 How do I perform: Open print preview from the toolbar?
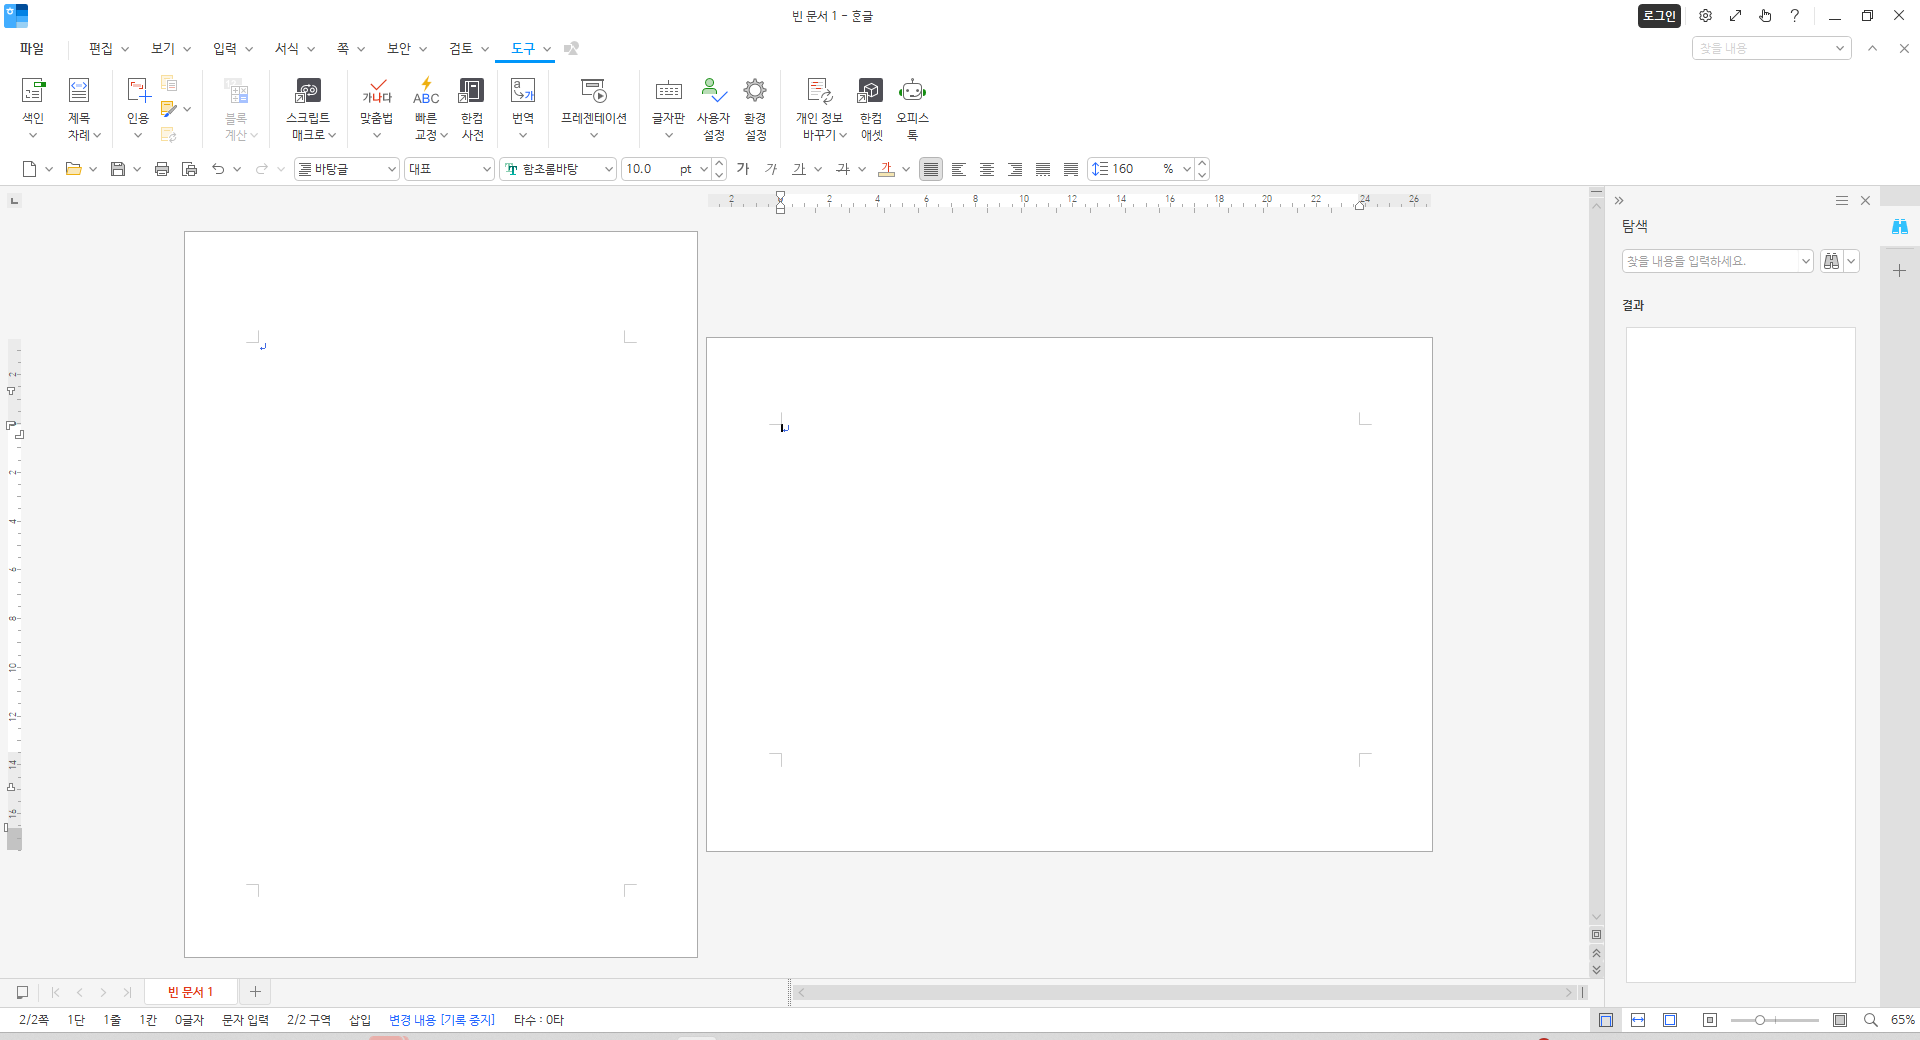click(189, 169)
